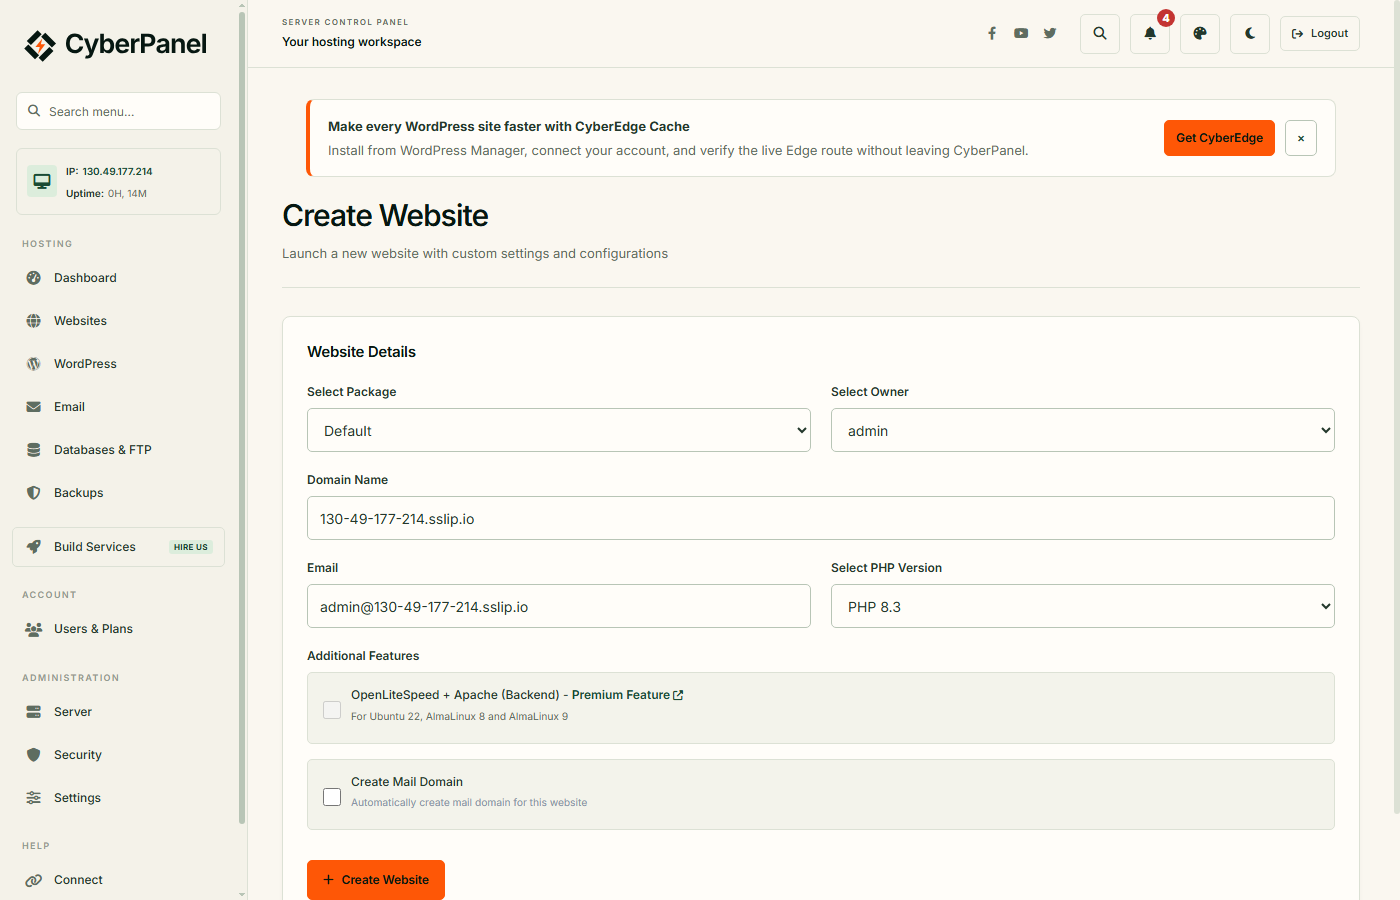The image size is (1400, 900).
Task: Open the Connect menu item
Action: (118, 880)
